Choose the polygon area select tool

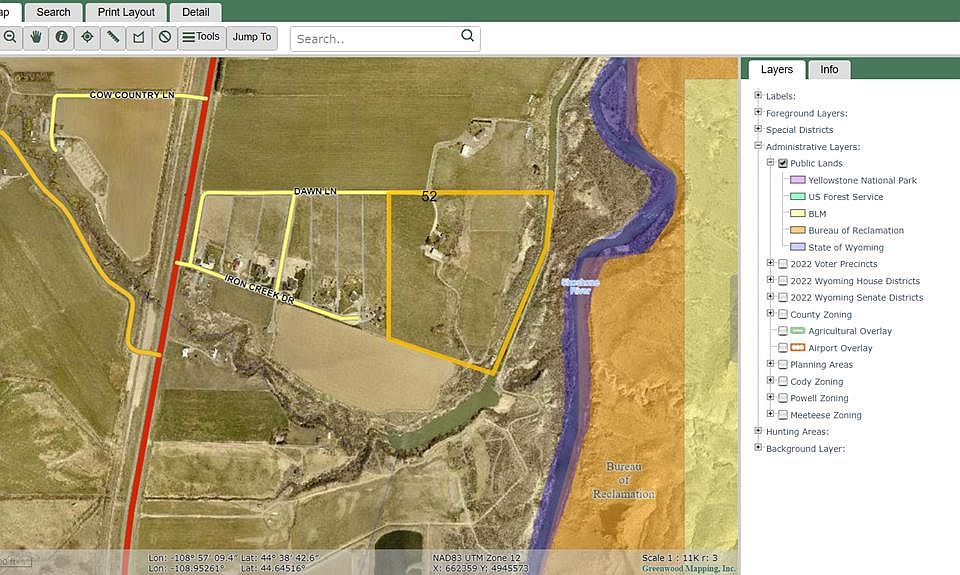139,37
